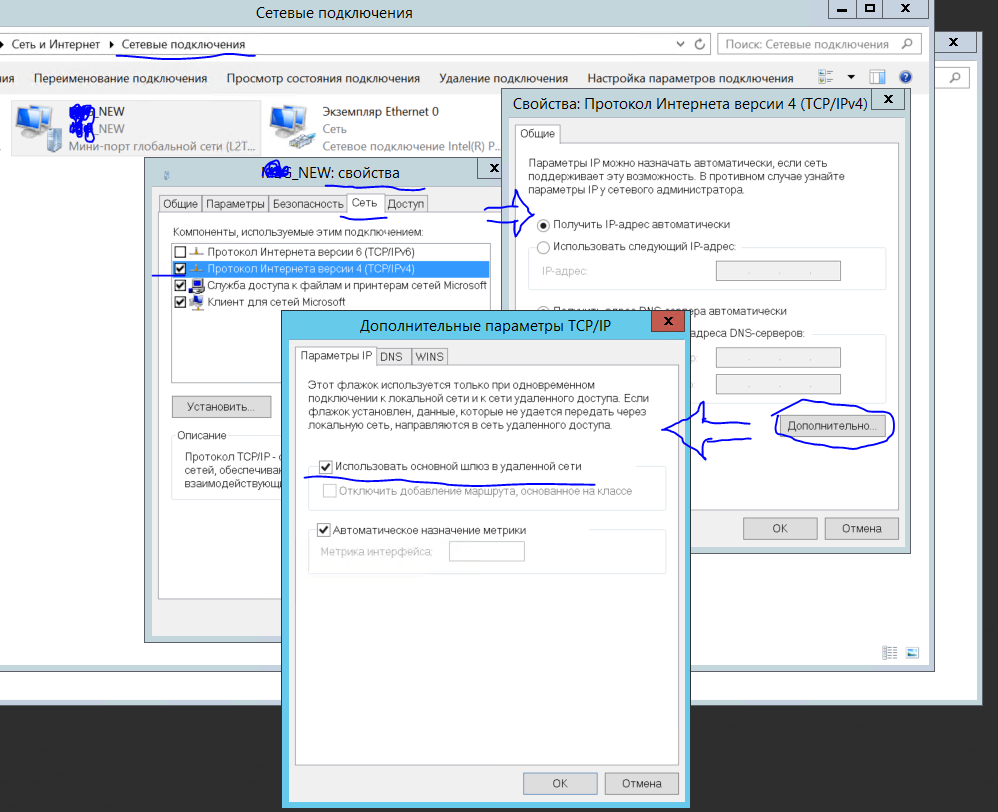Click the refresh icon in the address bar

pos(700,44)
